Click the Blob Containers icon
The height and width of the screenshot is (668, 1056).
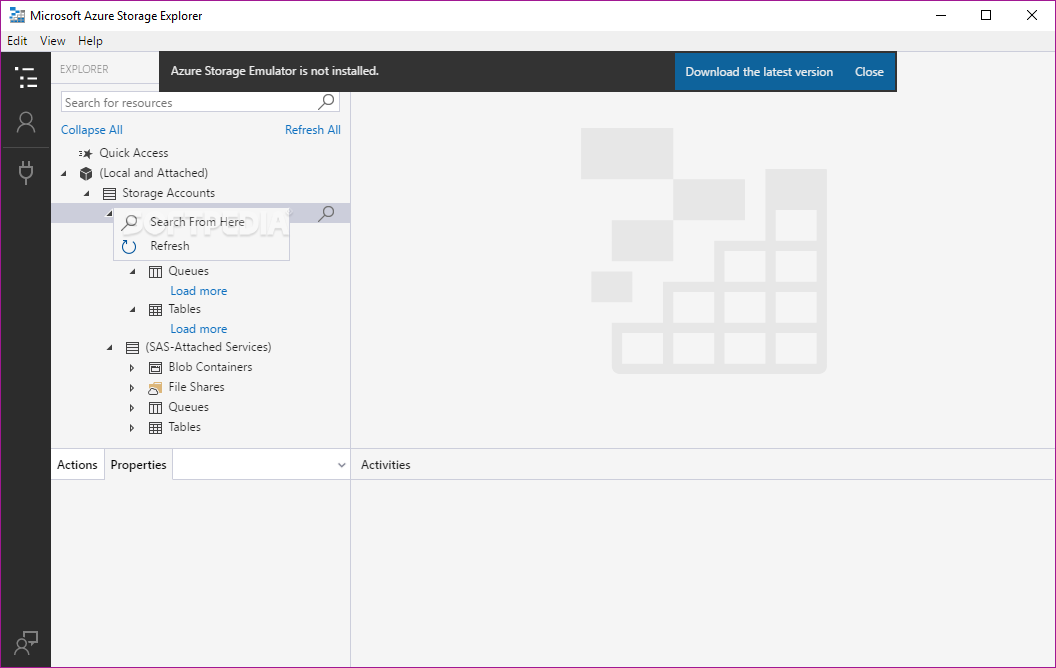156,368
